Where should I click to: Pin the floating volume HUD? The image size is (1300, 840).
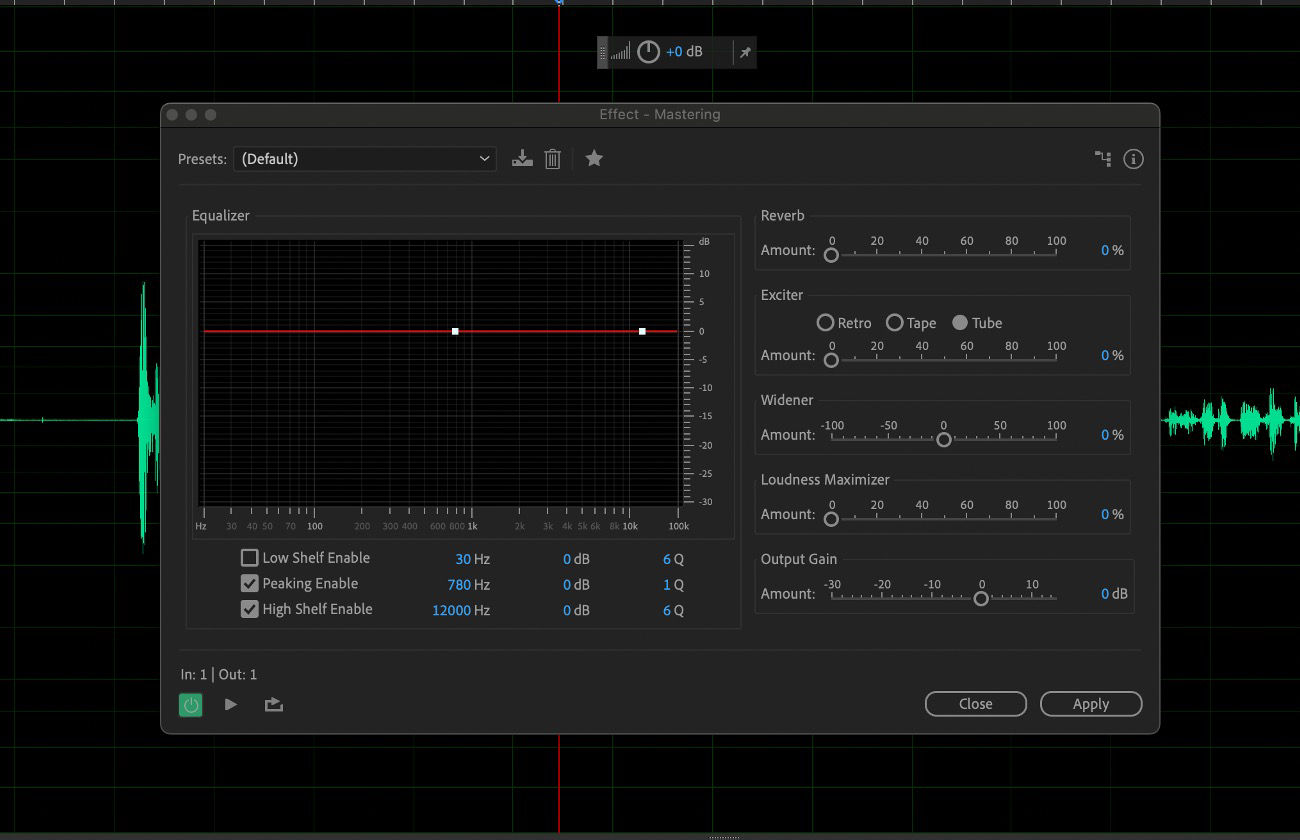pos(744,52)
